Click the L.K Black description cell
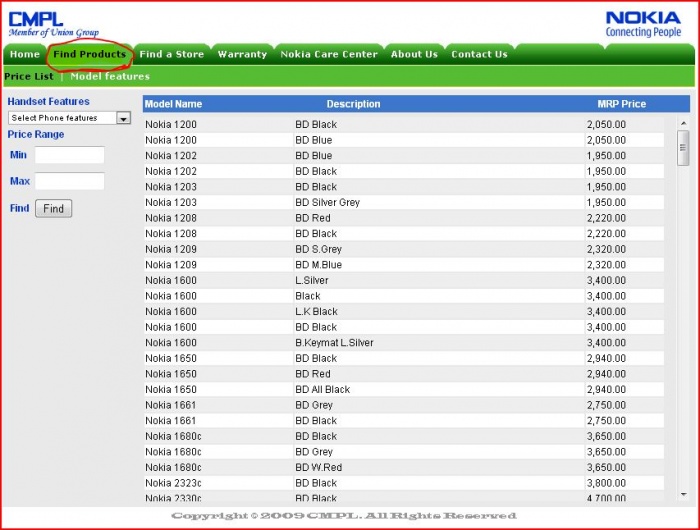Viewport: 700px width, 530px height. 317,312
